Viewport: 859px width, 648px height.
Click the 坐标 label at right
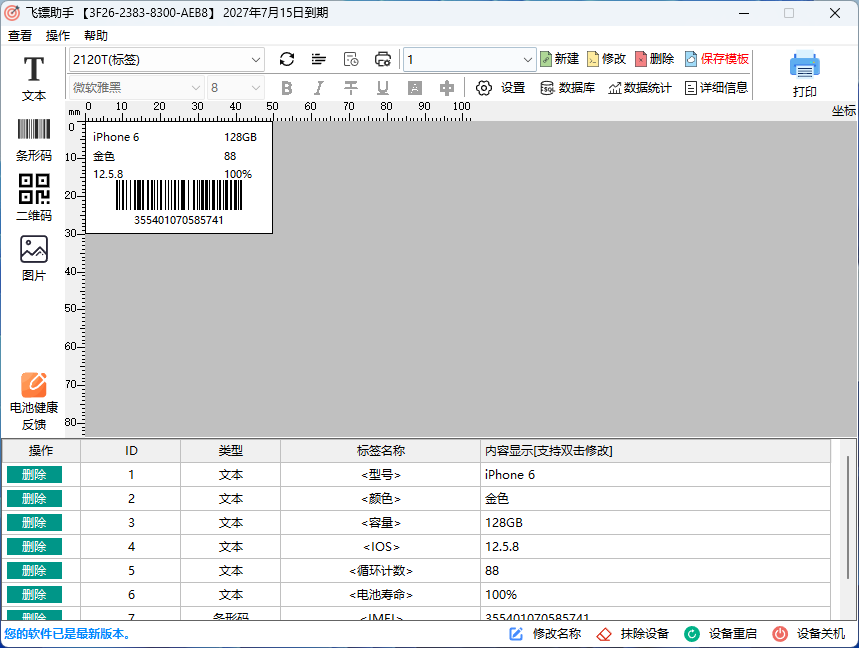[x=844, y=111]
